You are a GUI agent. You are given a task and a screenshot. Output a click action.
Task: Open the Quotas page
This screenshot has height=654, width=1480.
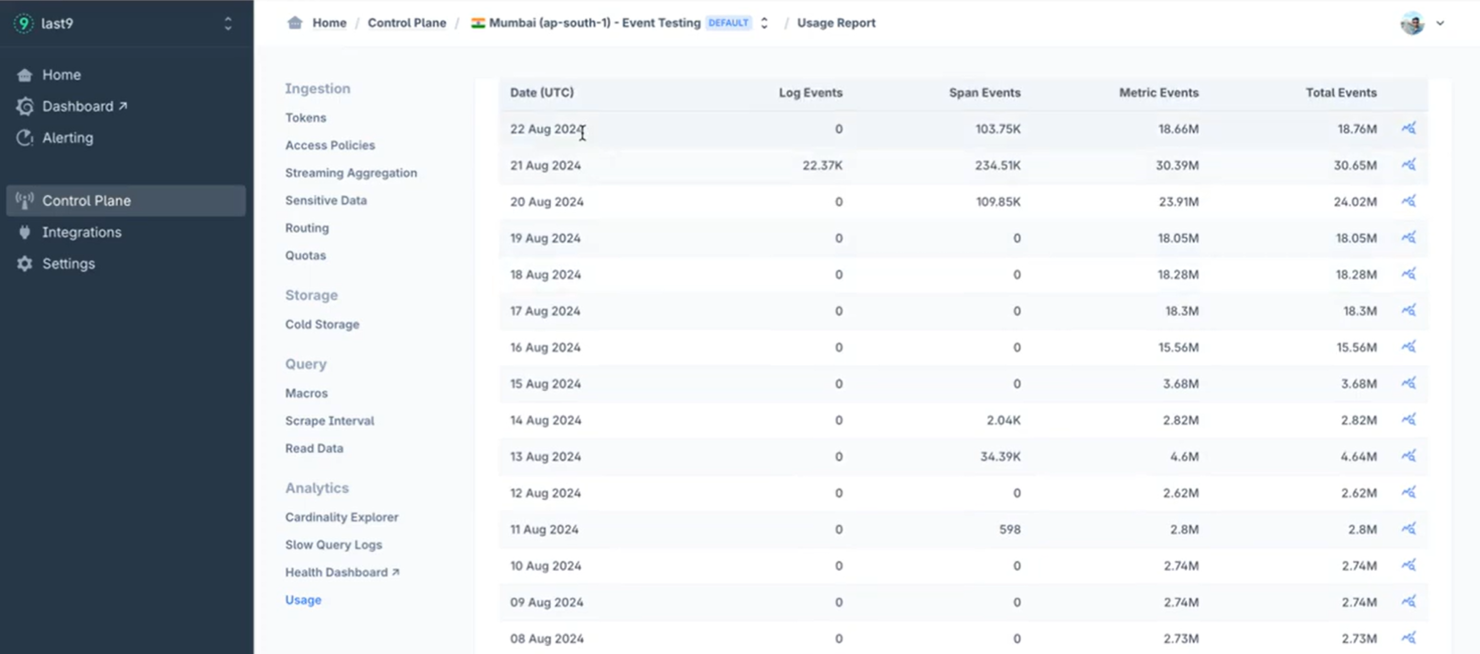(x=305, y=255)
